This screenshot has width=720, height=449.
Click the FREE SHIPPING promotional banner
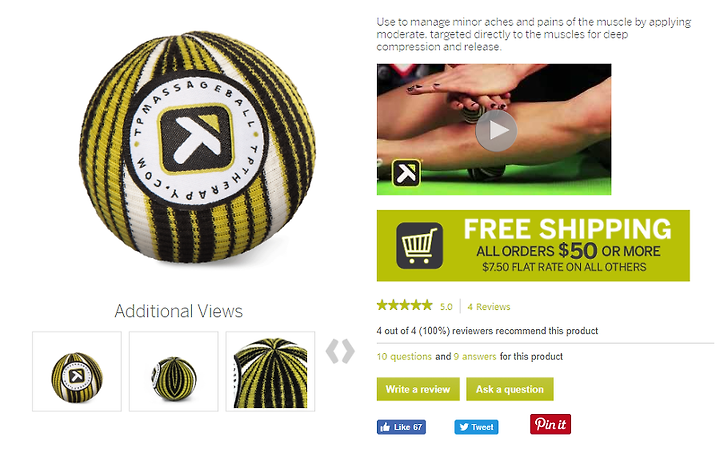tap(533, 246)
